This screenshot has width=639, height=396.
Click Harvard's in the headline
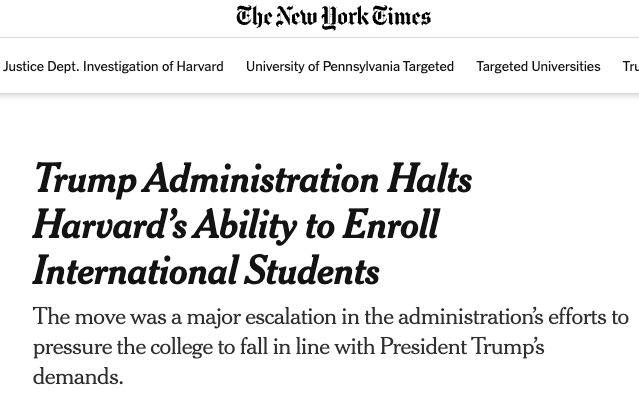point(110,225)
